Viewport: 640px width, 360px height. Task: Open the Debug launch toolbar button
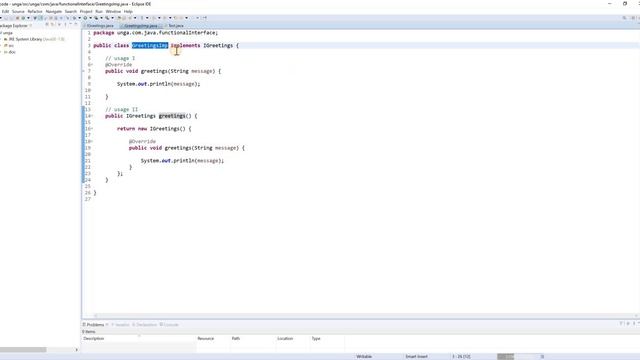tap(74, 18)
